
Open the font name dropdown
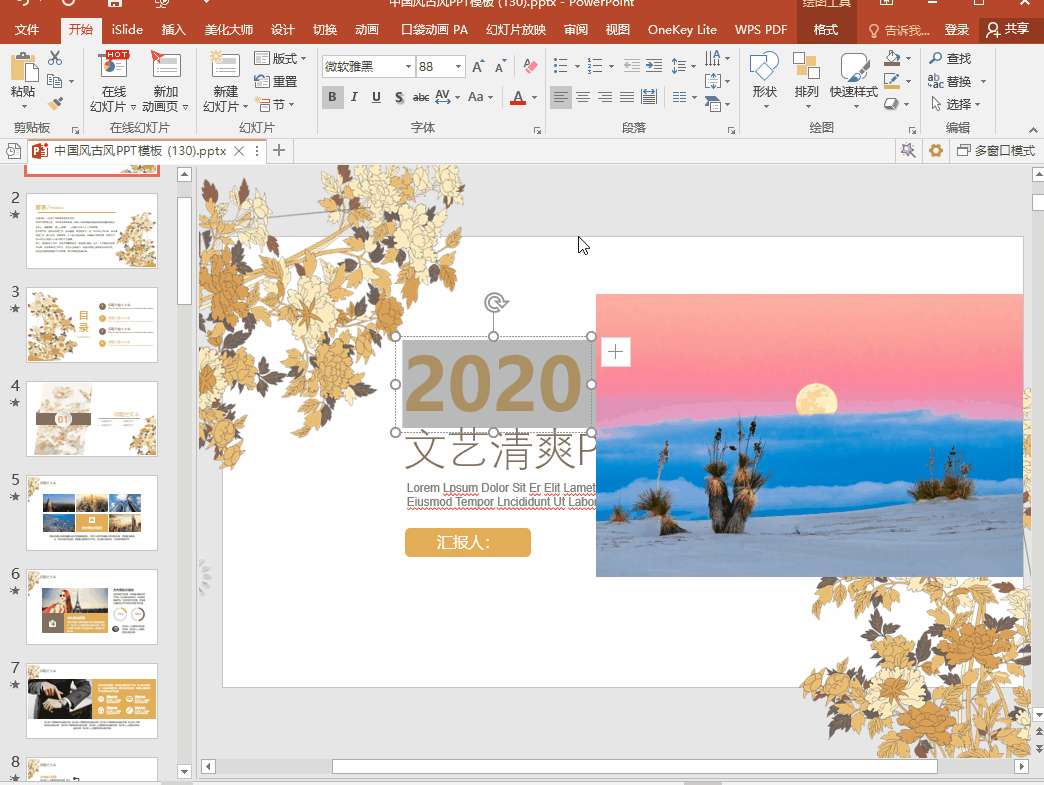coord(408,67)
